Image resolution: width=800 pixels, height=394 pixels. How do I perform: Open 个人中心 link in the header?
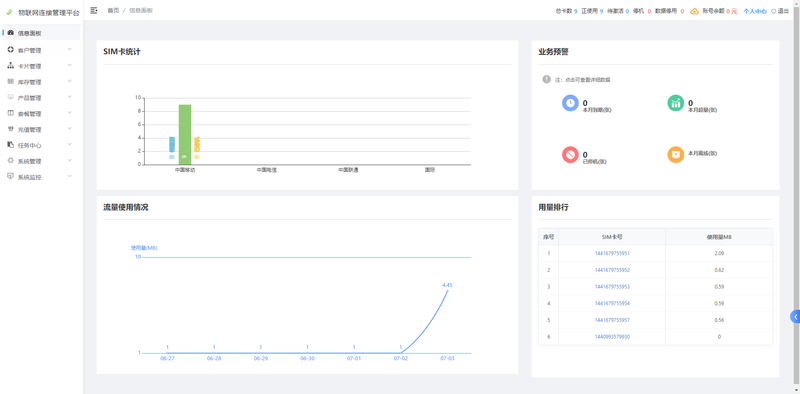pyautogui.click(x=755, y=11)
